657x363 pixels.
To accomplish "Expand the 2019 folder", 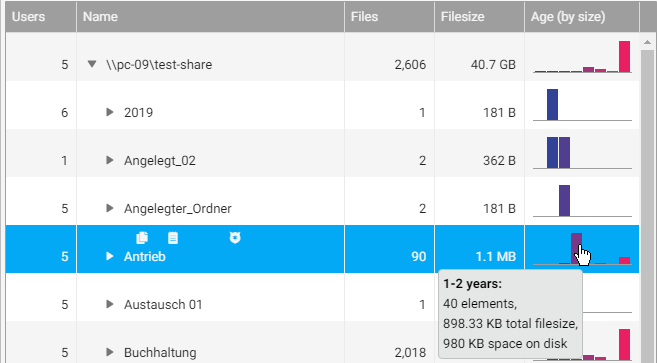I will (x=110, y=112).
